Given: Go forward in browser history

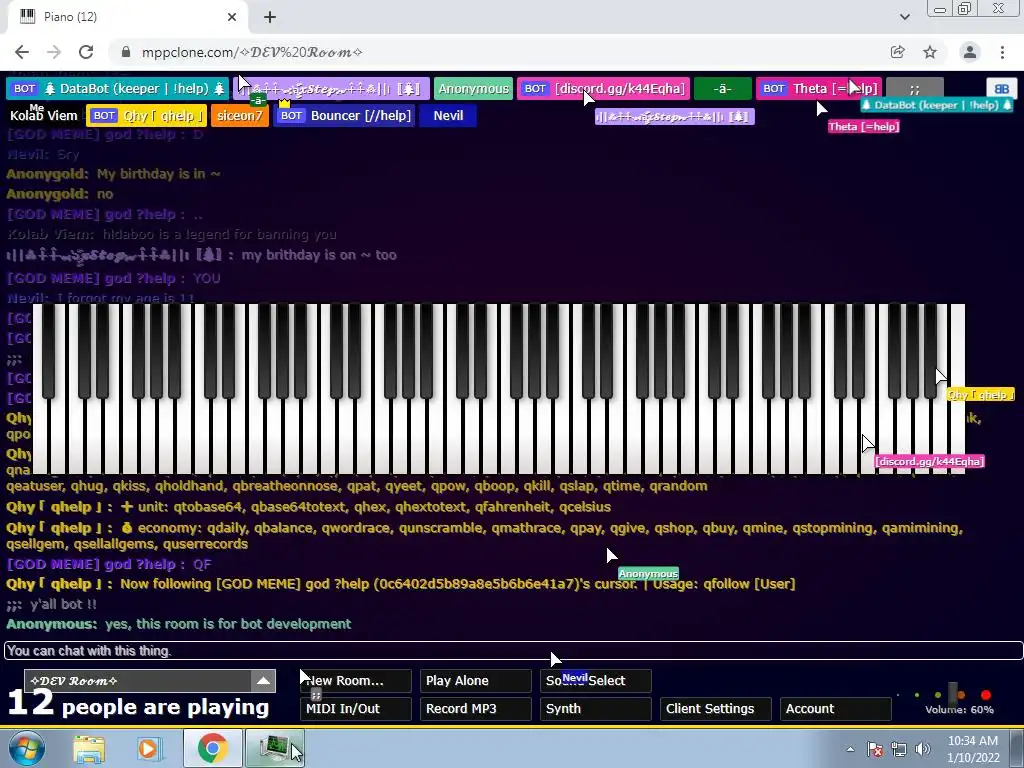Looking at the screenshot, I should 54,52.
